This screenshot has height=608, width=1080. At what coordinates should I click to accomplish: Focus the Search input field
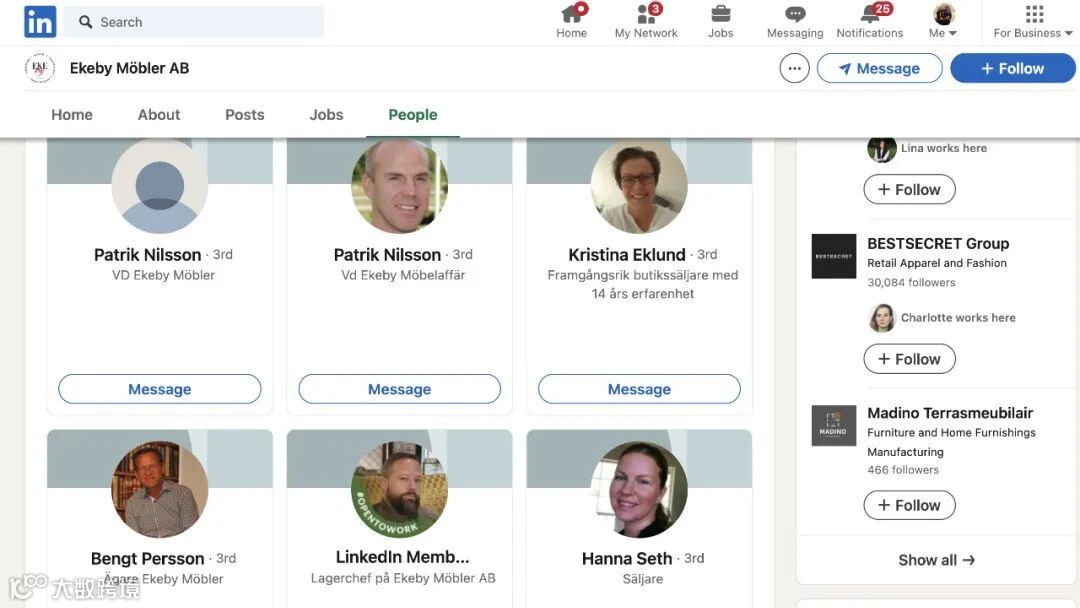pyautogui.click(x=194, y=22)
